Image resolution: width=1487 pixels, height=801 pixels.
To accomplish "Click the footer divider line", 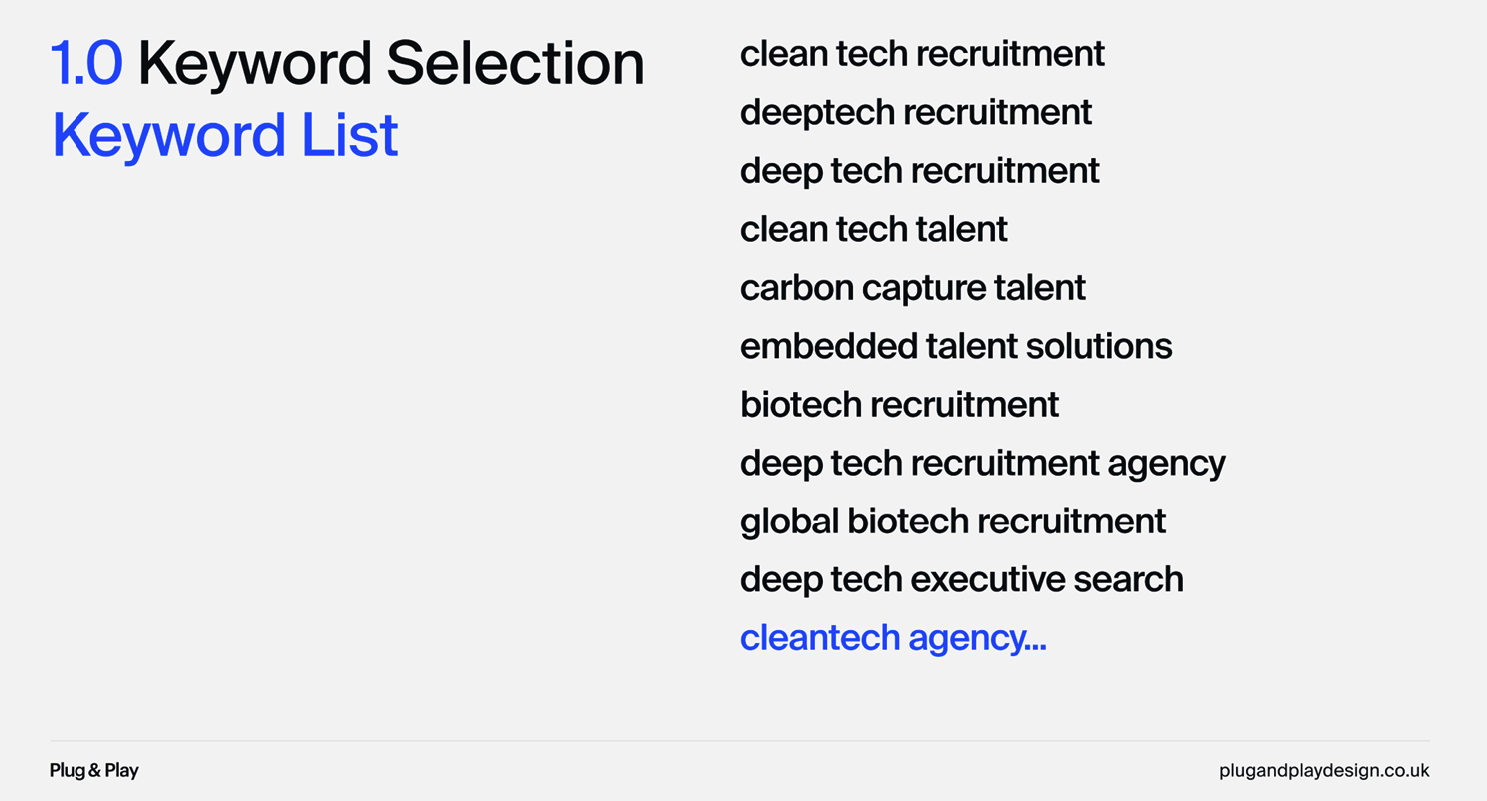I will coord(740,741).
